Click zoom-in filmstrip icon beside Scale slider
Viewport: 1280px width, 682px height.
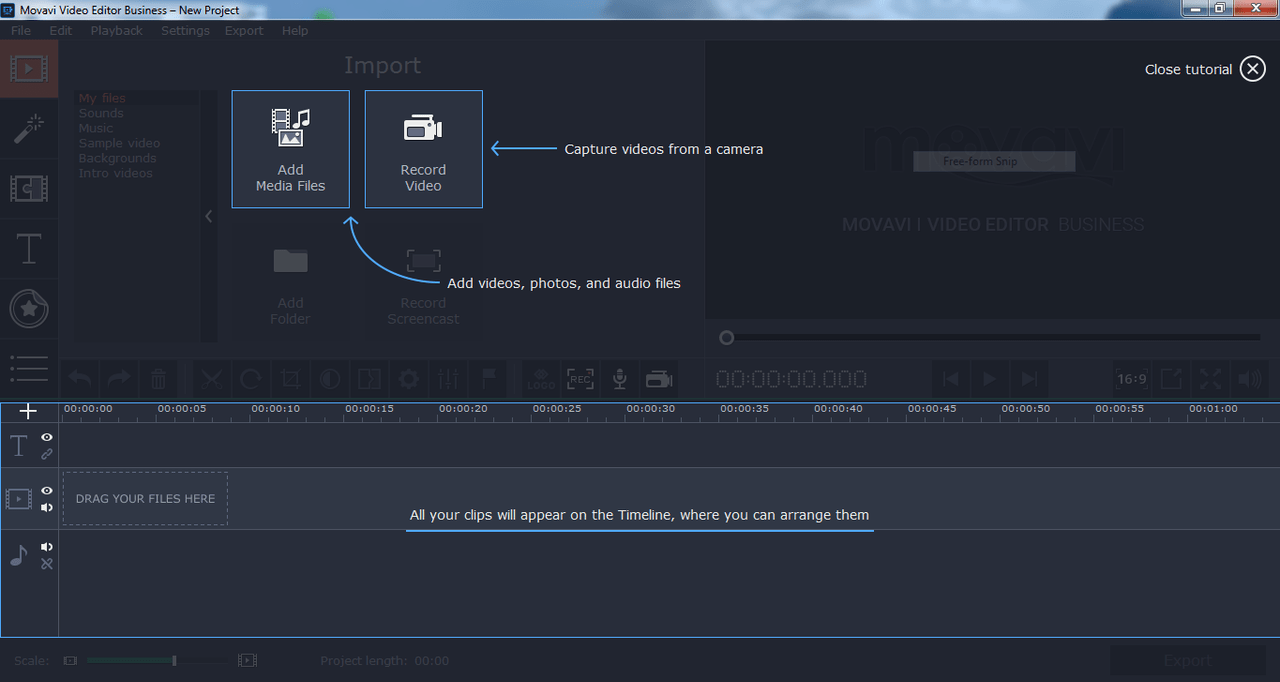click(x=247, y=661)
